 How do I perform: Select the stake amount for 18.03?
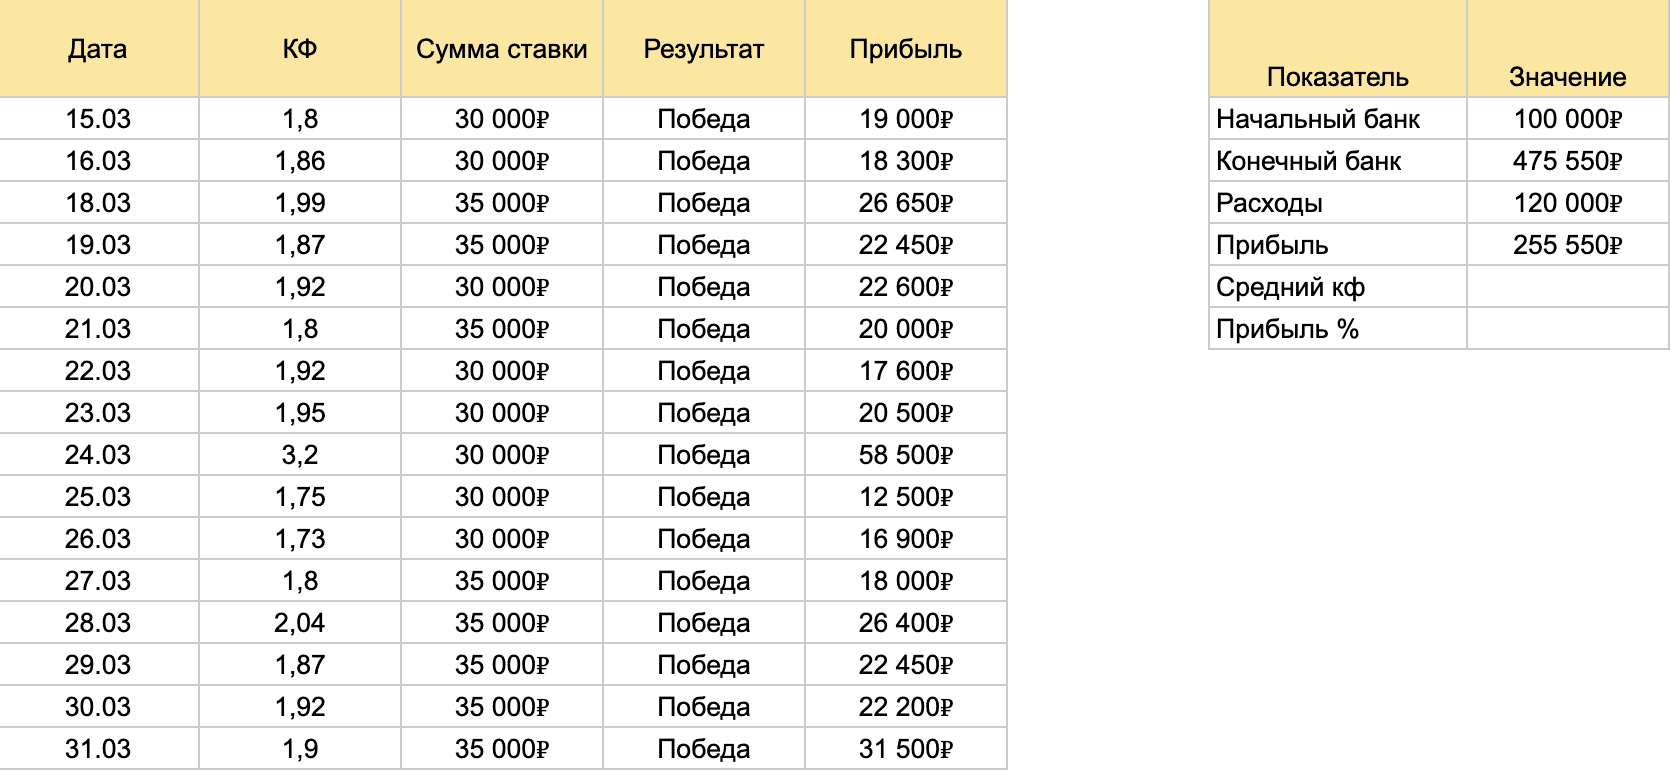tap(501, 203)
